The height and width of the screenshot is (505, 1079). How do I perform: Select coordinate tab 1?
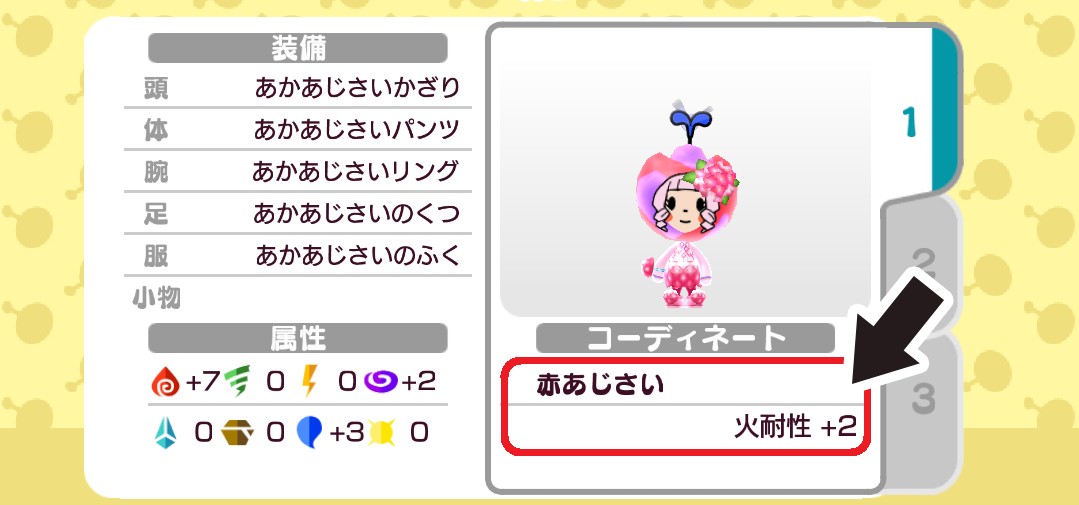pyautogui.click(x=911, y=122)
